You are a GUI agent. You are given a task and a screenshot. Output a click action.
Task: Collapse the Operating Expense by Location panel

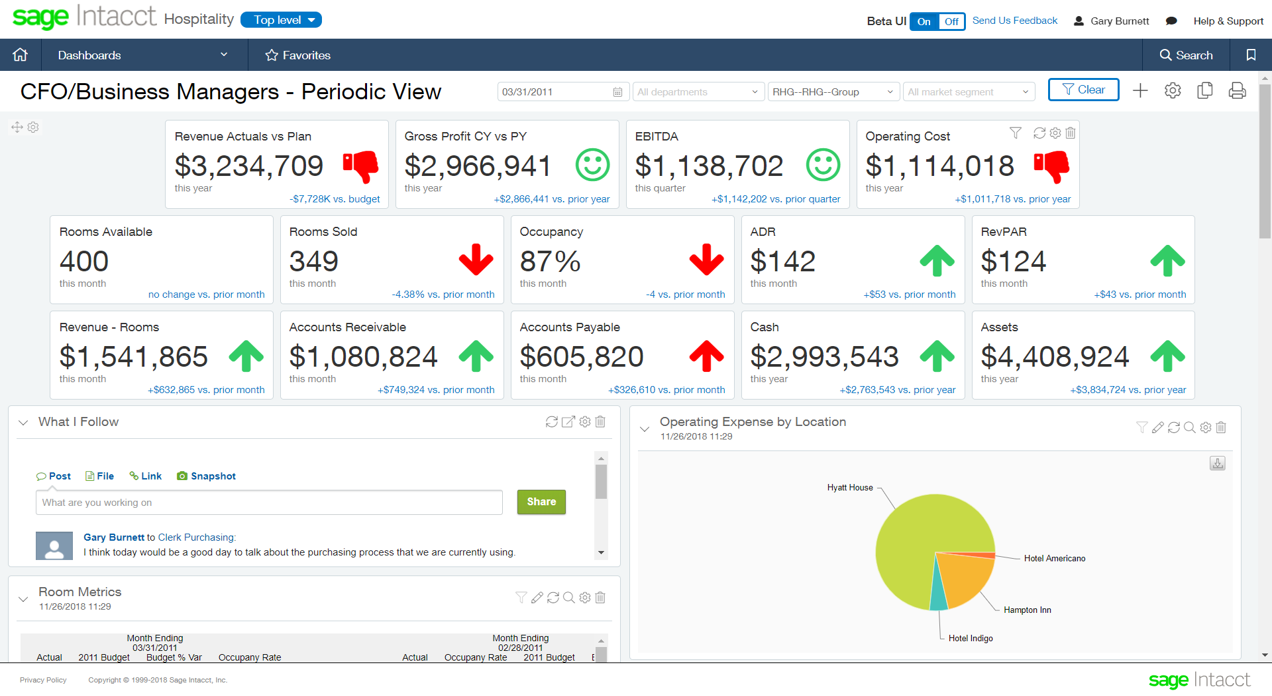pos(645,429)
